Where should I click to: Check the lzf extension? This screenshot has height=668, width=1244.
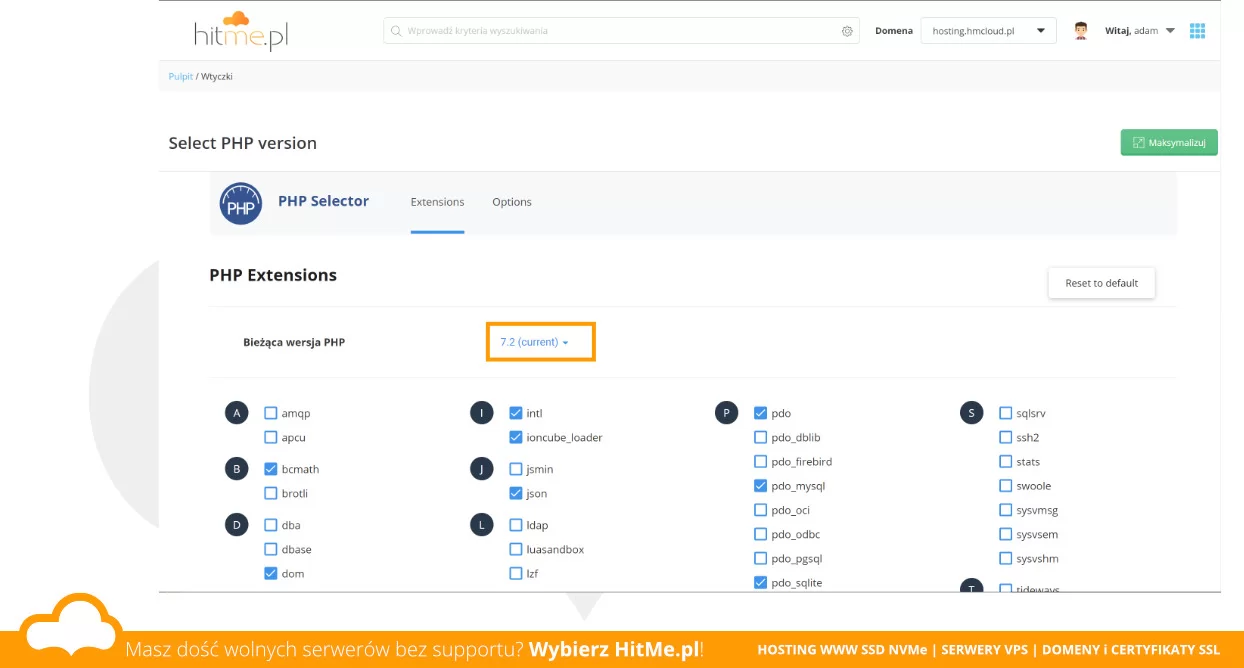point(516,573)
